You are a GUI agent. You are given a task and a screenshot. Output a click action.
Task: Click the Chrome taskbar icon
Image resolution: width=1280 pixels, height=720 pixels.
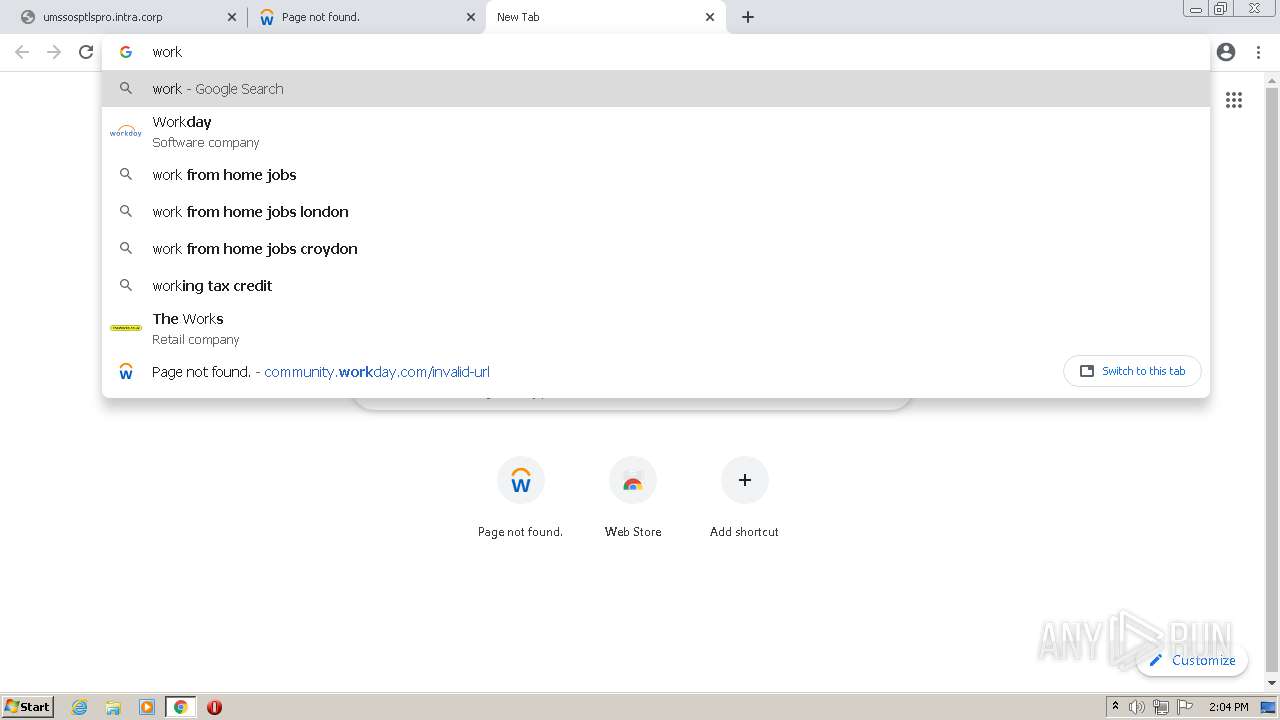(181, 707)
